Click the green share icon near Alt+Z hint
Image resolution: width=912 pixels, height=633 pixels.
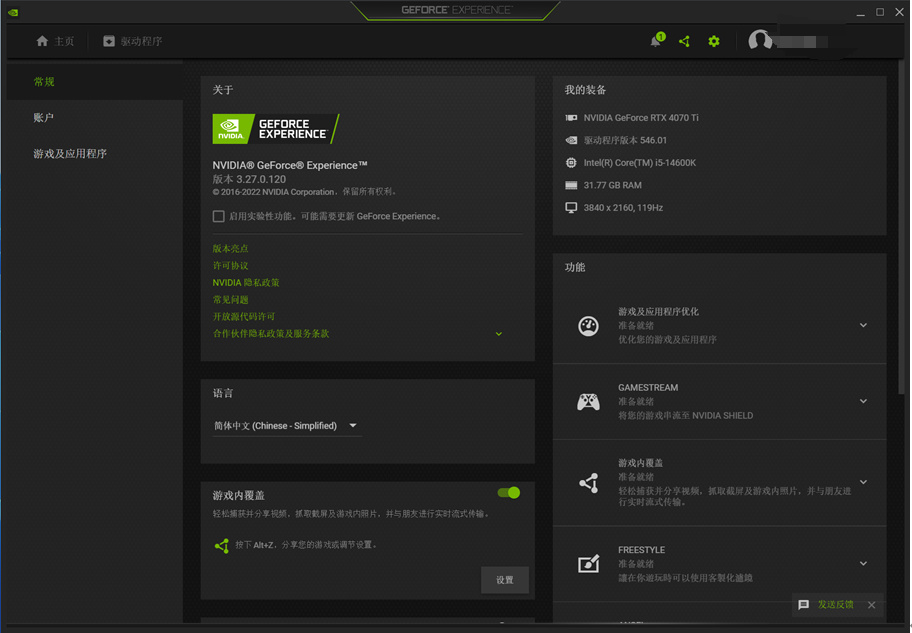(x=222, y=545)
